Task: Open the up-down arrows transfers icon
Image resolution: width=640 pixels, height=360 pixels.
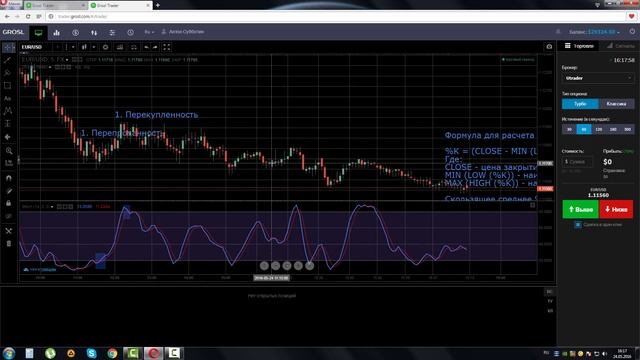Action: click(94, 33)
